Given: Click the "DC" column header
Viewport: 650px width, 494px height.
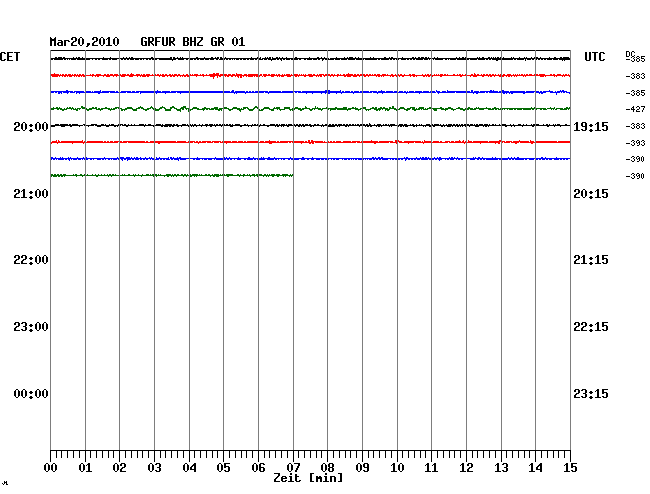Looking at the screenshot, I should 630,54.
